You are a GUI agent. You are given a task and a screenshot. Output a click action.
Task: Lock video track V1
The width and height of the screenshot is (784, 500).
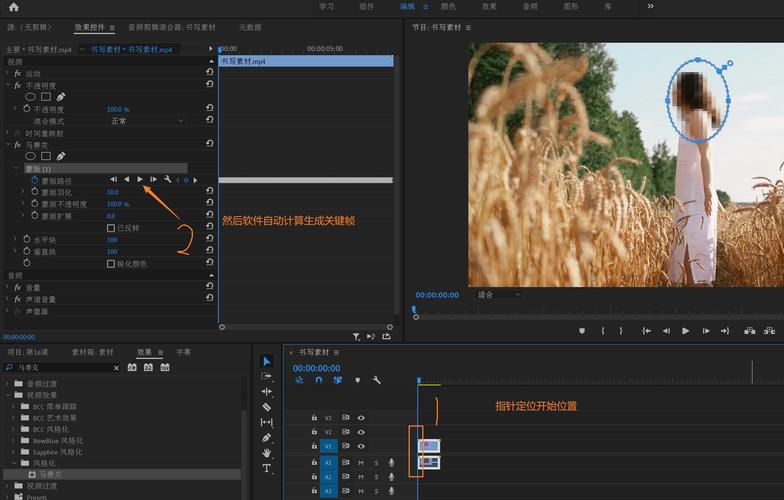point(314,446)
